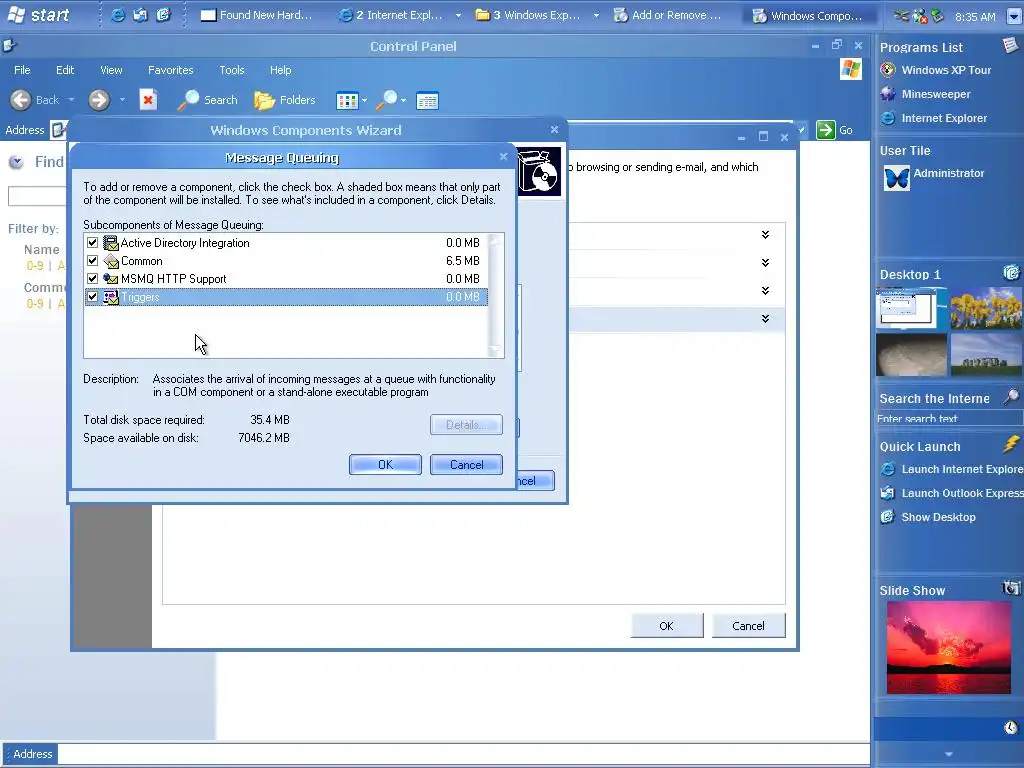Click the magnifier zoom toolbar icon
The width and height of the screenshot is (1024, 768).
click(x=387, y=100)
